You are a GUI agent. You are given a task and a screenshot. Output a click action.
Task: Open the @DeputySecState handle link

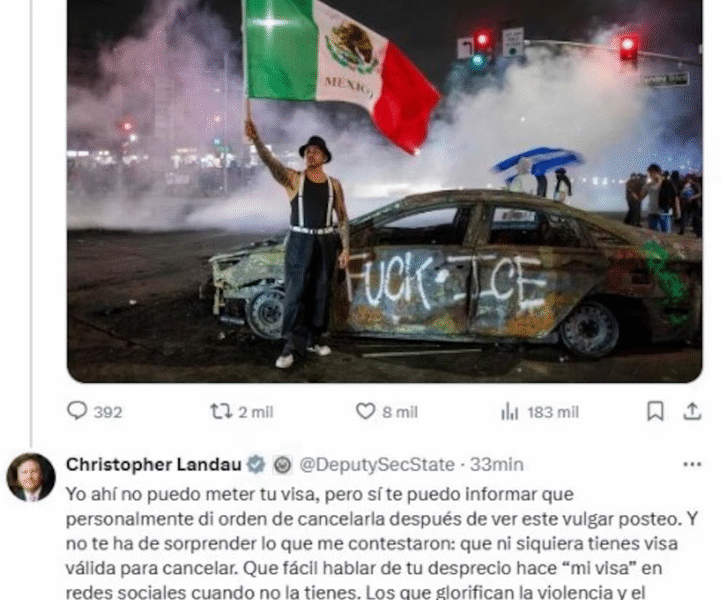point(377,464)
